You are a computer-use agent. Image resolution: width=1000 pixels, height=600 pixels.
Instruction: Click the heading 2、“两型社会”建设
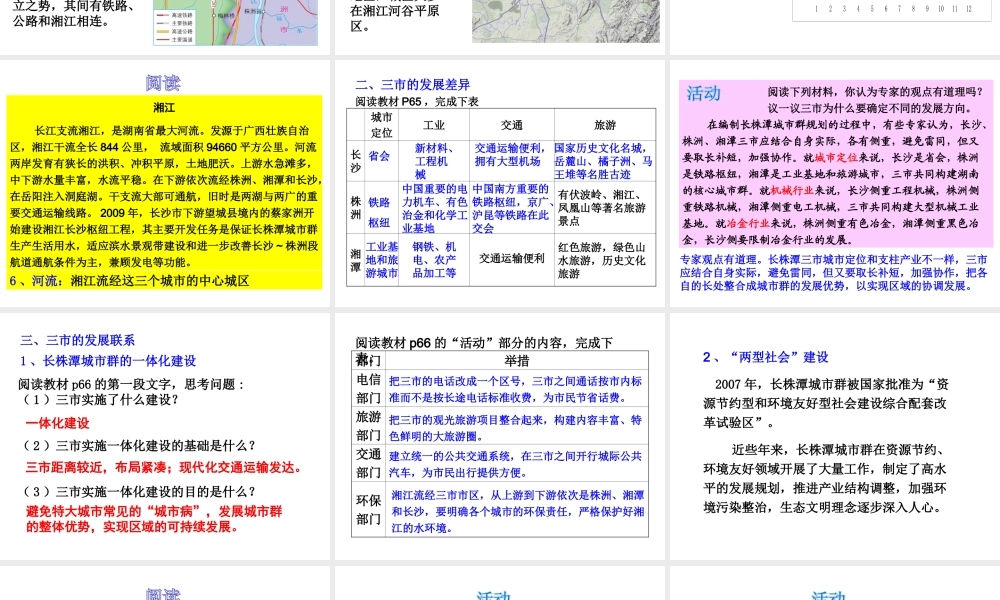[x=765, y=357]
